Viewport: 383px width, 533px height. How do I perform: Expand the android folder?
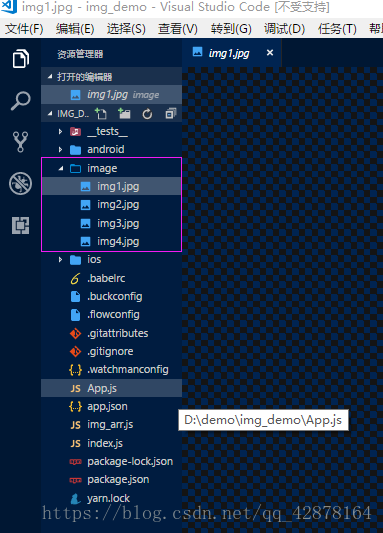pos(111,150)
